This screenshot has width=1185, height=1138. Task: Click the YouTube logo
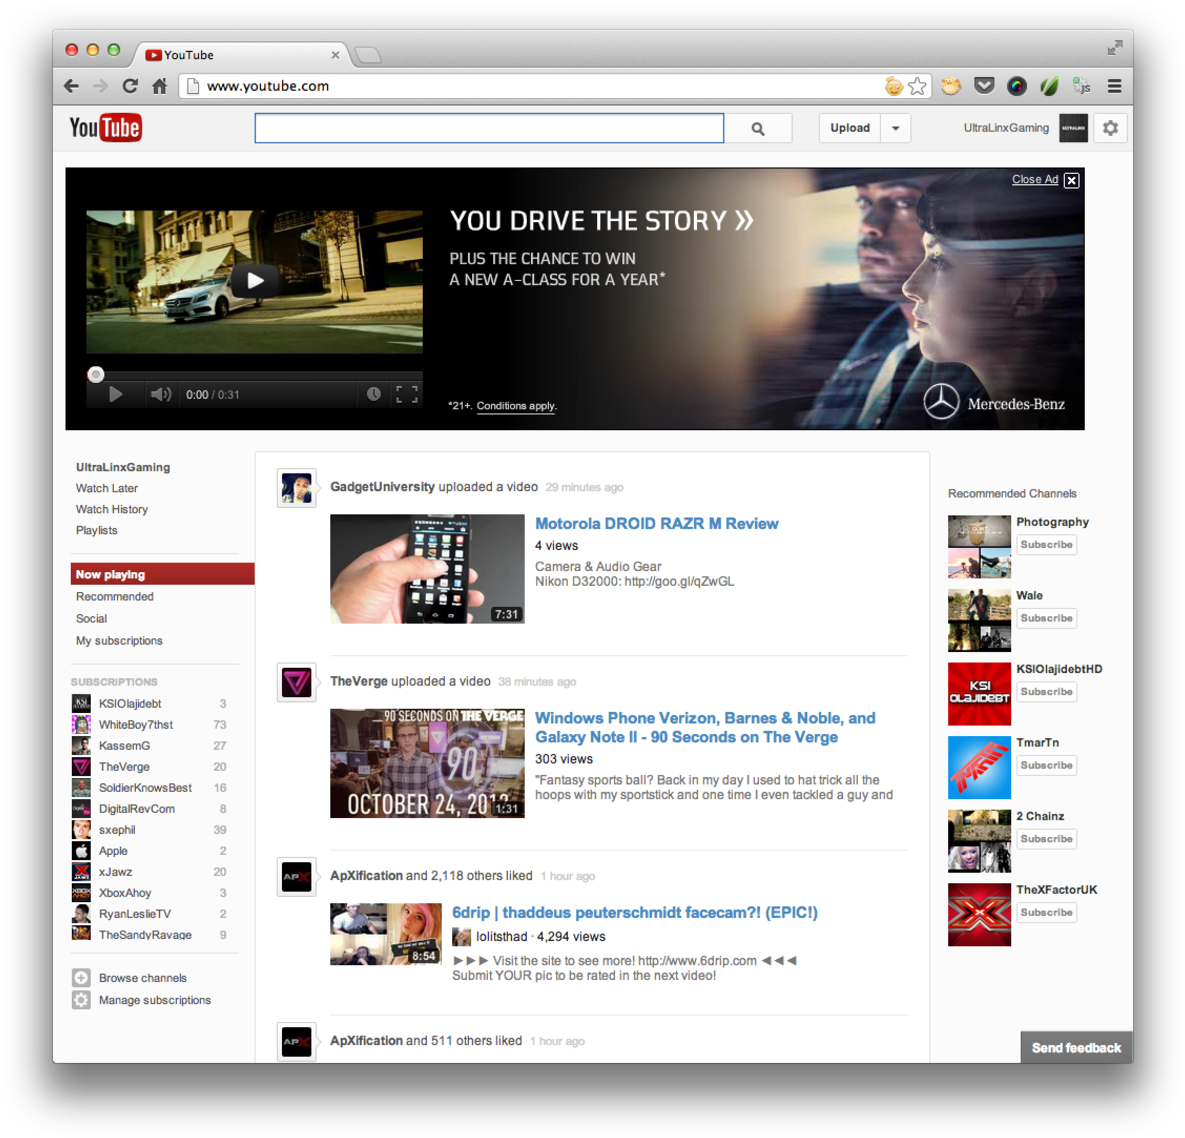point(105,128)
